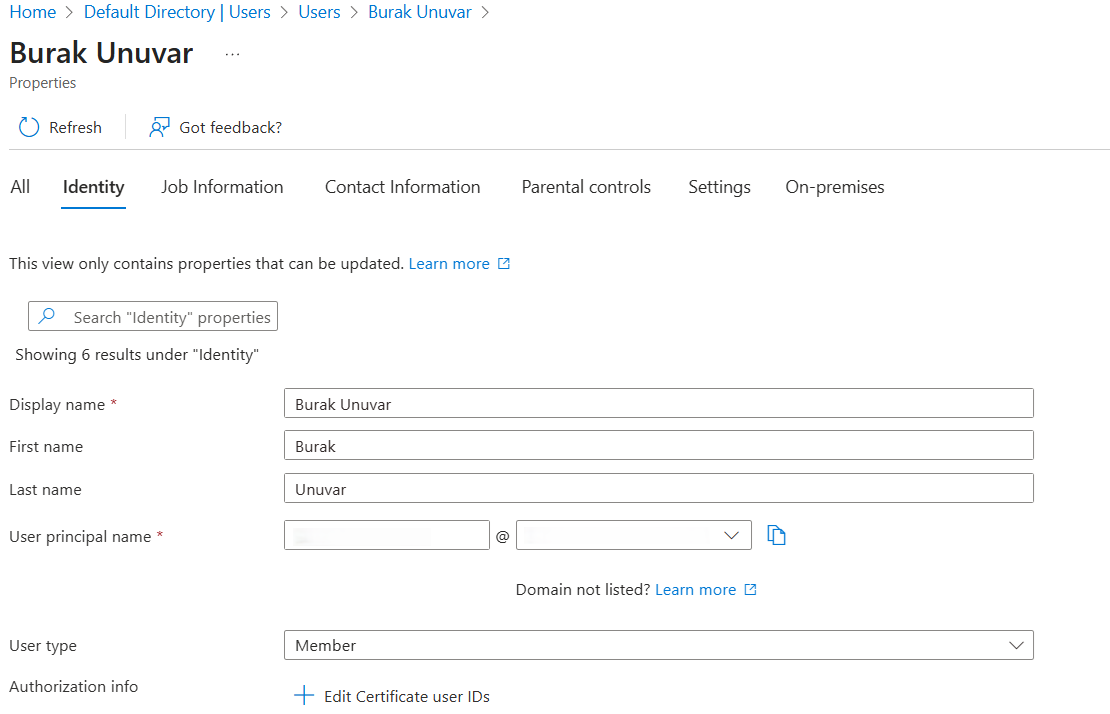The image size is (1110, 714).
Task: Open the Contact Information tab
Action: (402, 187)
